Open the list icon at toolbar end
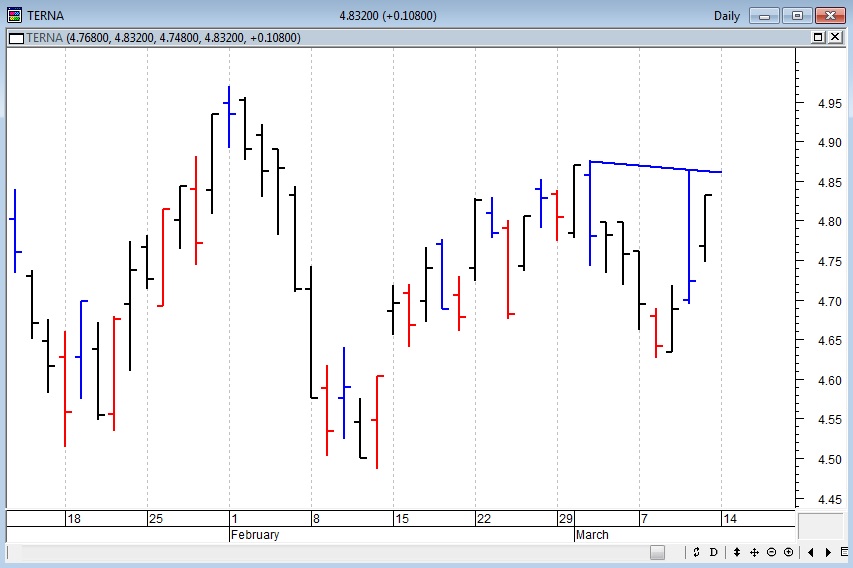 (x=845, y=552)
